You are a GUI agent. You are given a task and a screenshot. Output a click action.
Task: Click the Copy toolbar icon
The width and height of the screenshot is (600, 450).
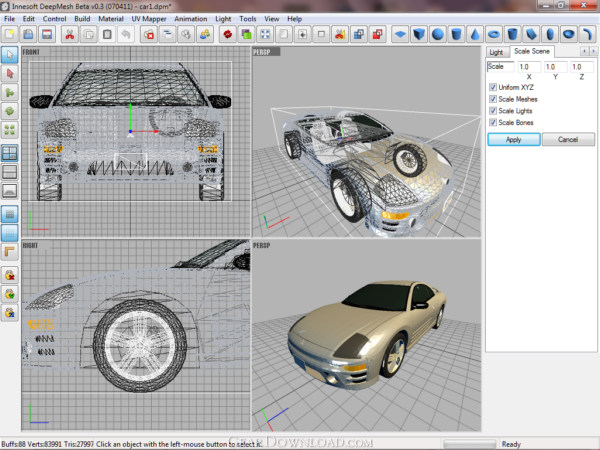coord(88,34)
